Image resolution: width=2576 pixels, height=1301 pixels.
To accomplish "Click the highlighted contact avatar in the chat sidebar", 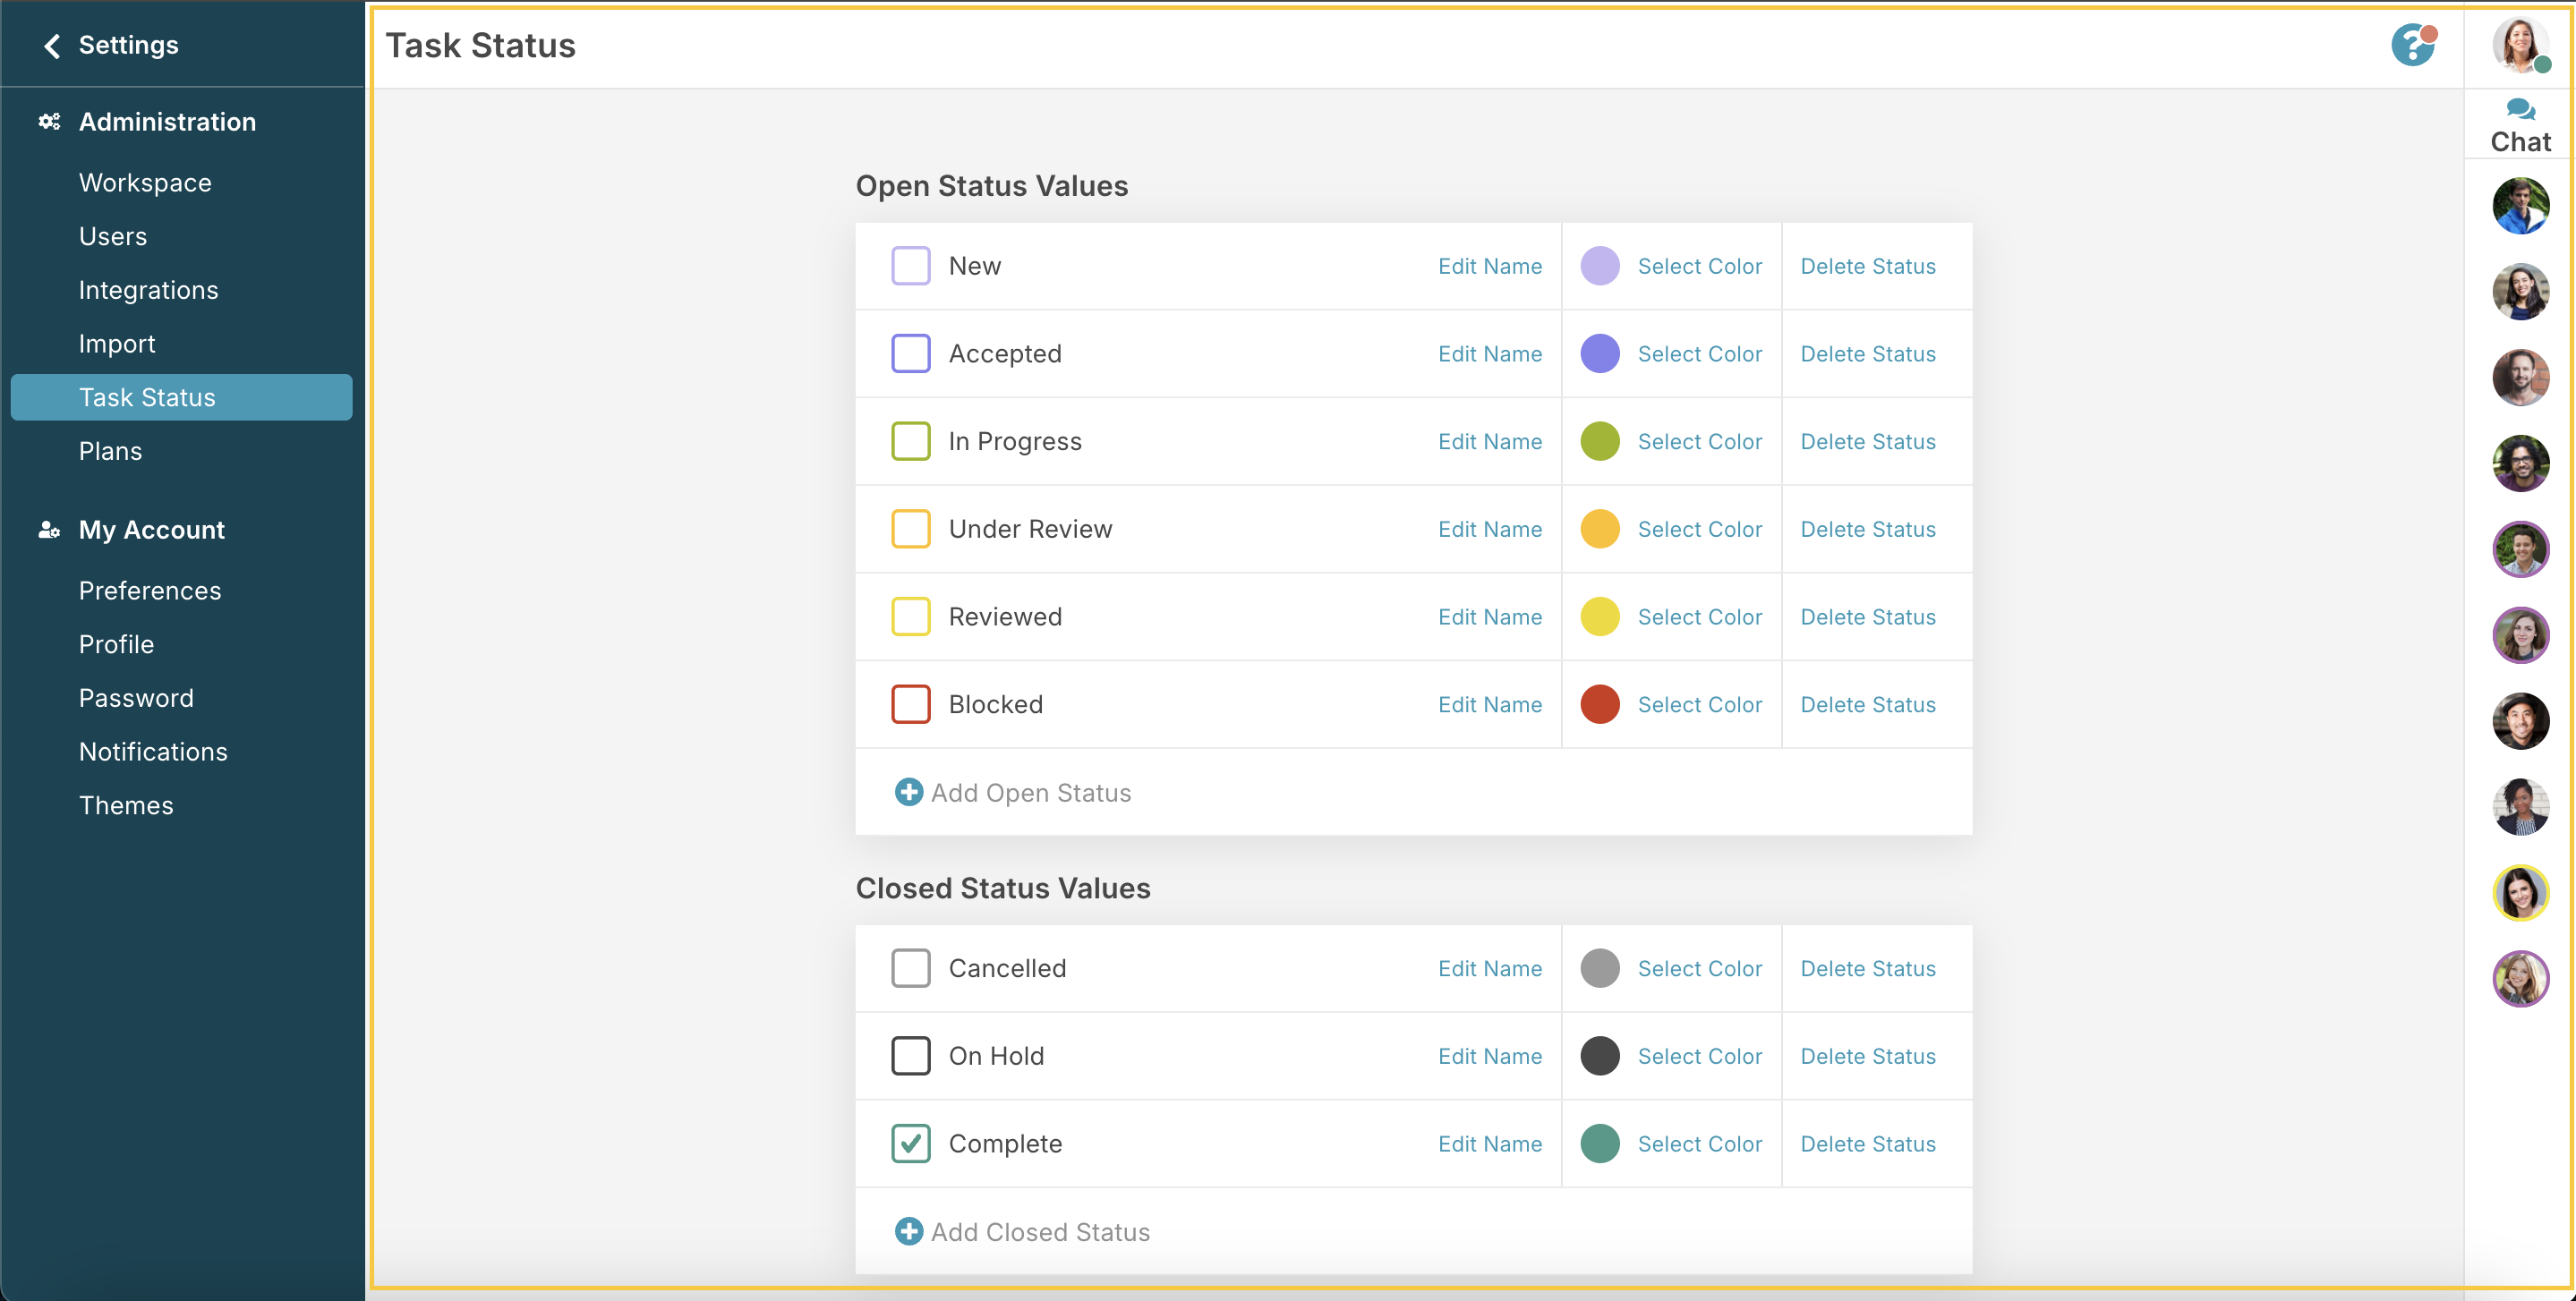I will (2522, 893).
